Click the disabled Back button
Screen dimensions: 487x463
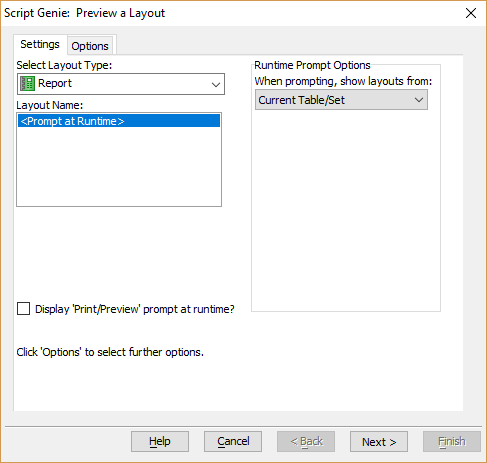click(x=306, y=441)
